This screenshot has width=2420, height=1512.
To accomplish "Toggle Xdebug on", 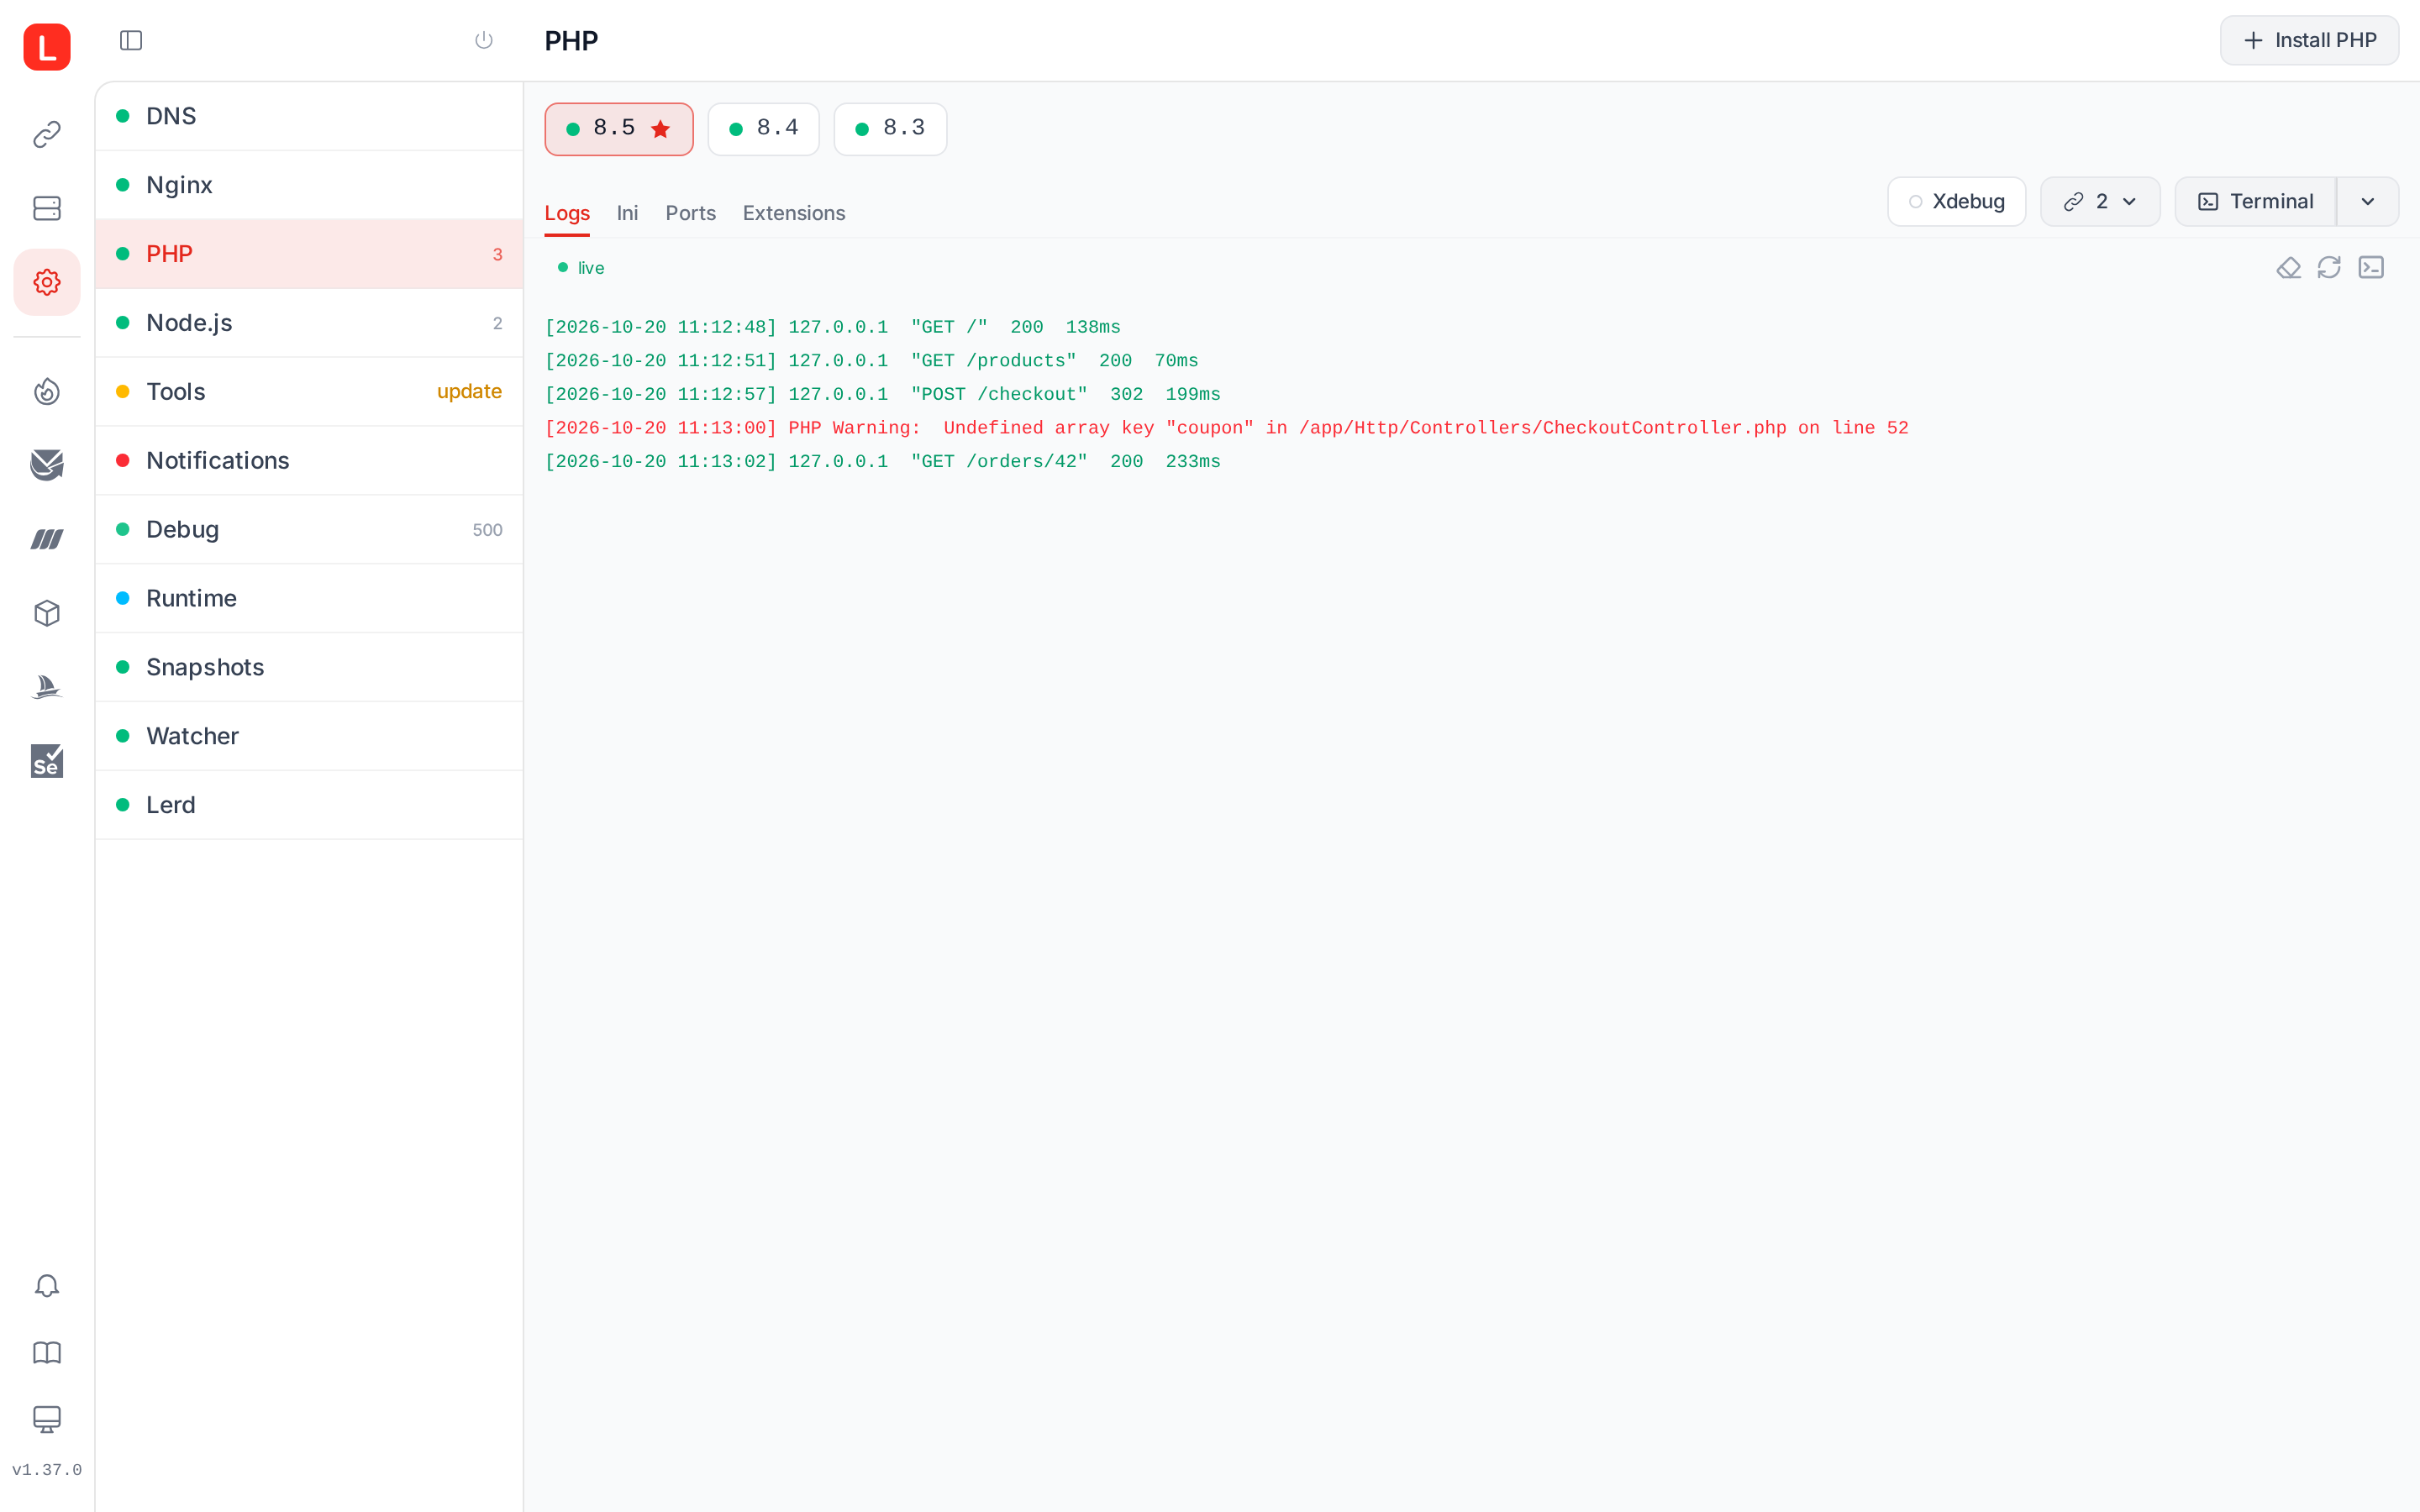I will [x=1956, y=202].
